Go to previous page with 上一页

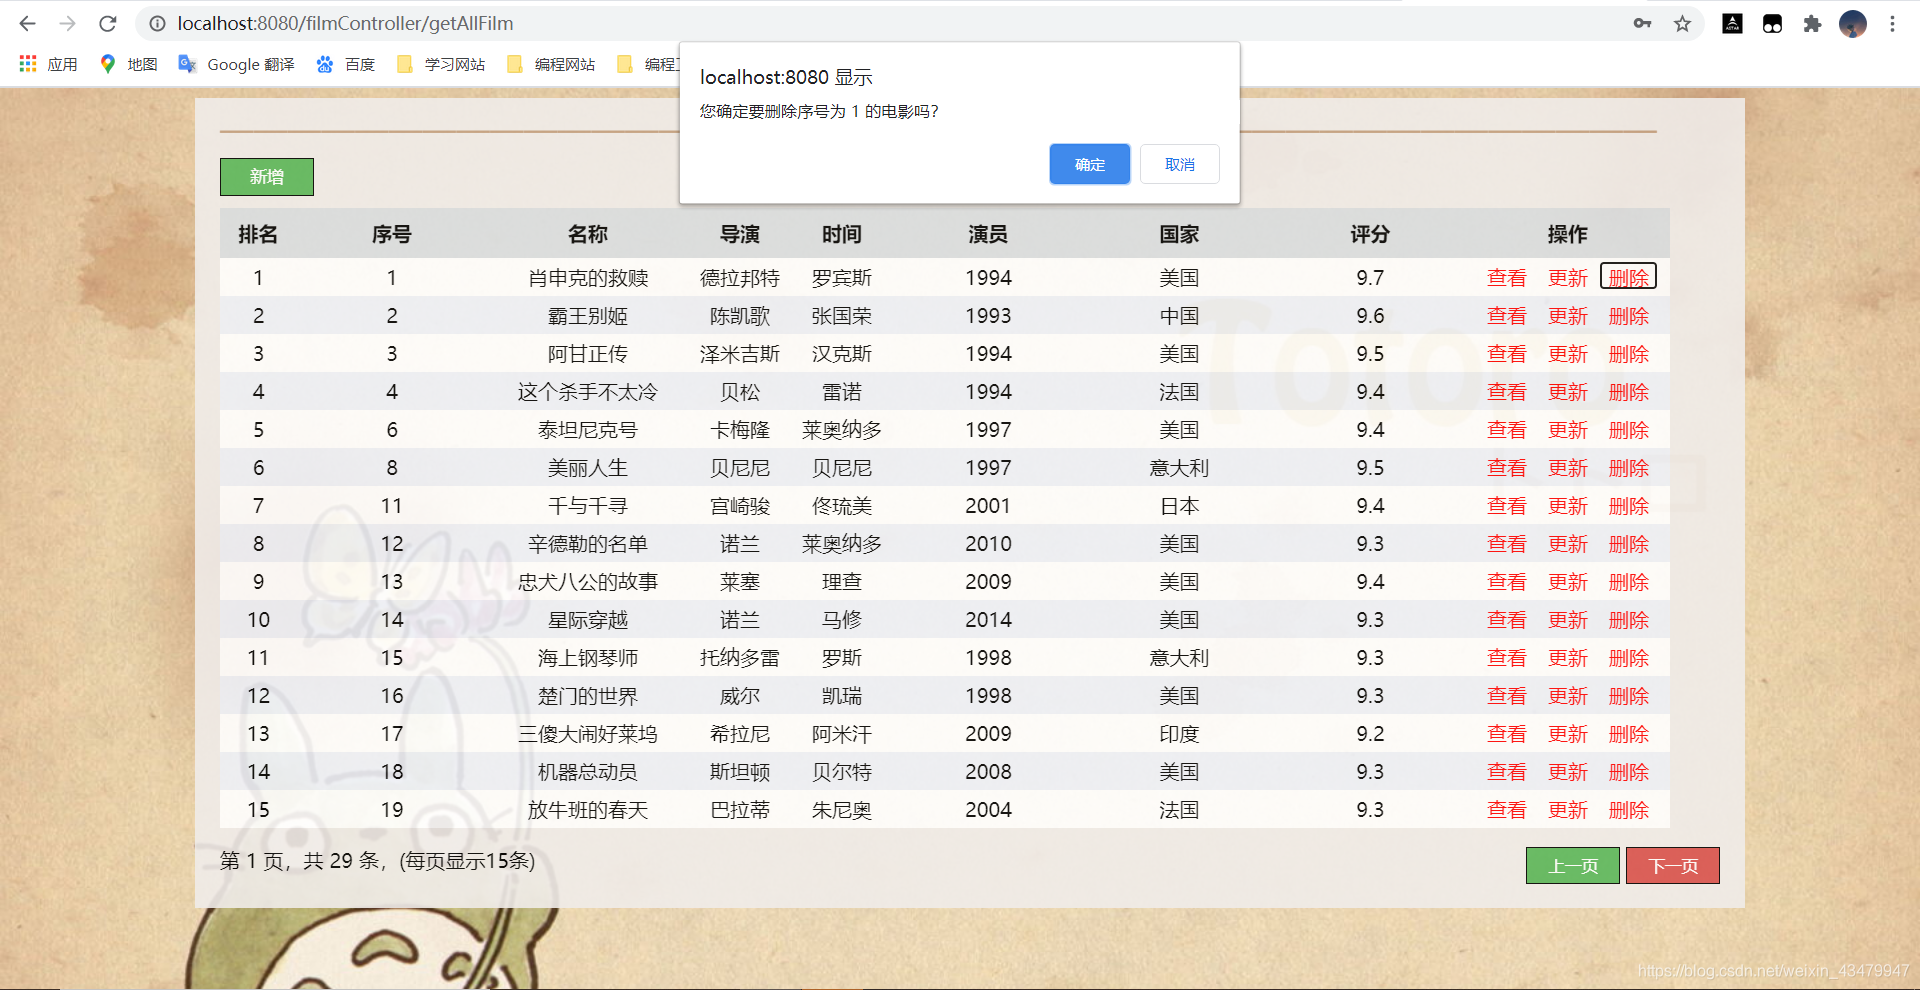[1572, 866]
